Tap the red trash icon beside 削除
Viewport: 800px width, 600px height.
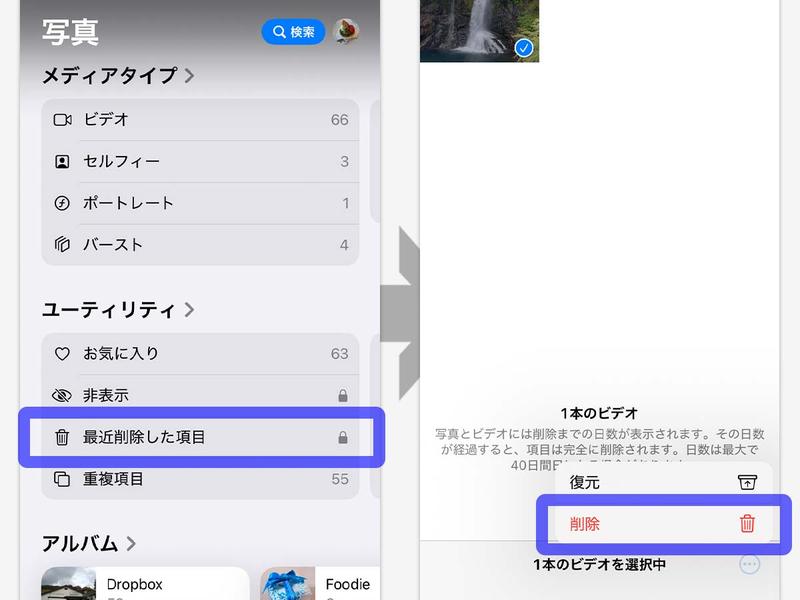click(747, 523)
